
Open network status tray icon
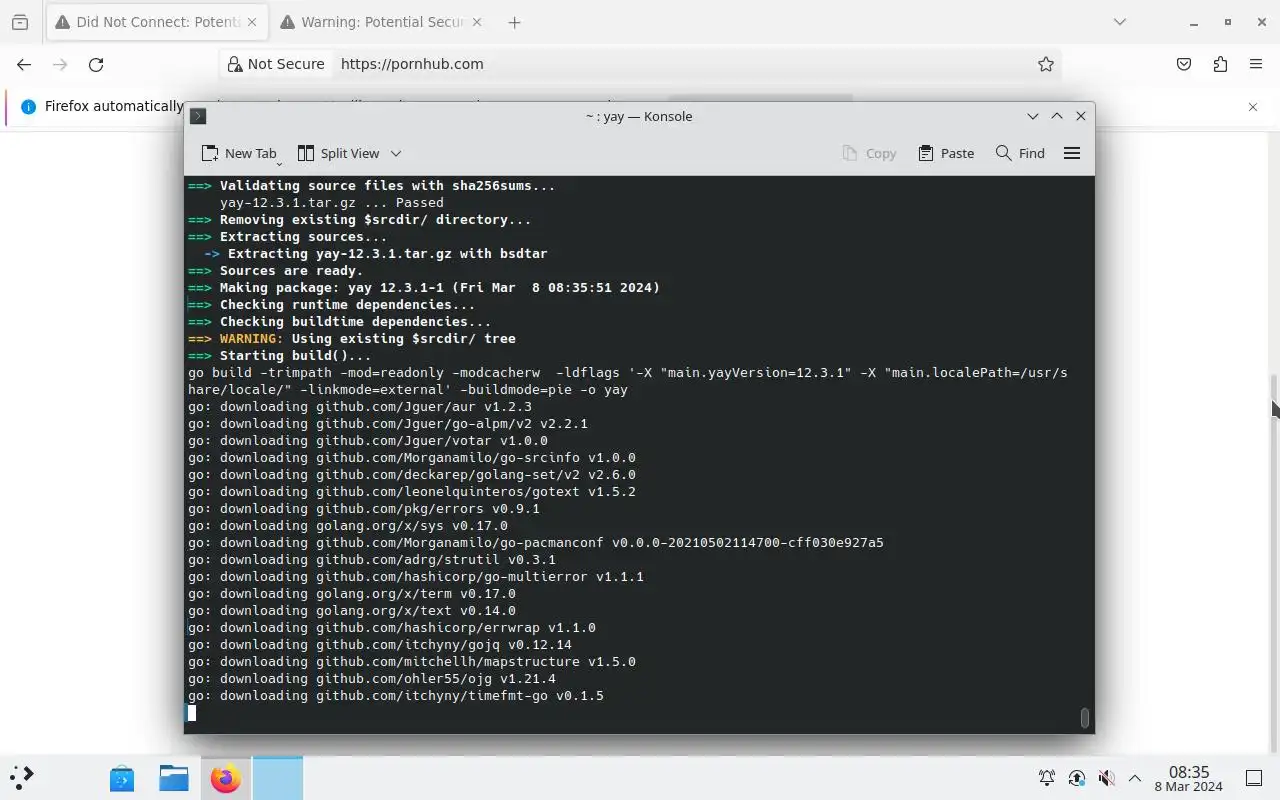[x=1077, y=778]
